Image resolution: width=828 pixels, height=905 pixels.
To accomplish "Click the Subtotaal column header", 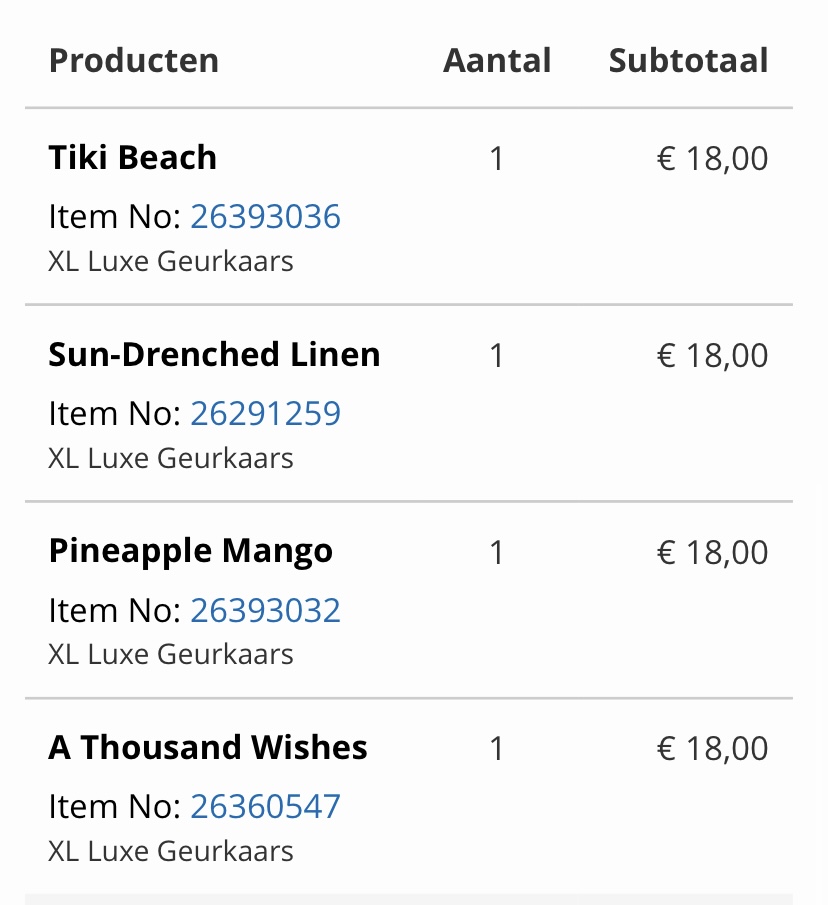I will (x=688, y=60).
